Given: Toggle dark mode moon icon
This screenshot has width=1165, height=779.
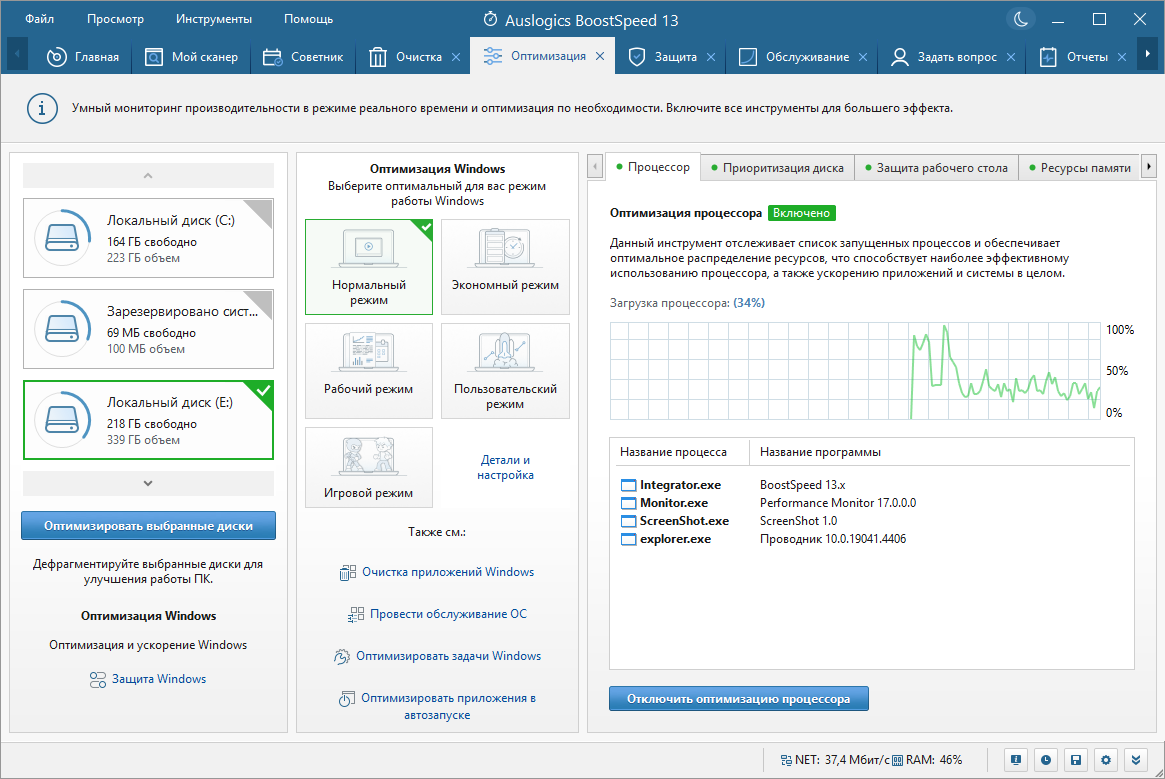Looking at the screenshot, I should (1021, 20).
